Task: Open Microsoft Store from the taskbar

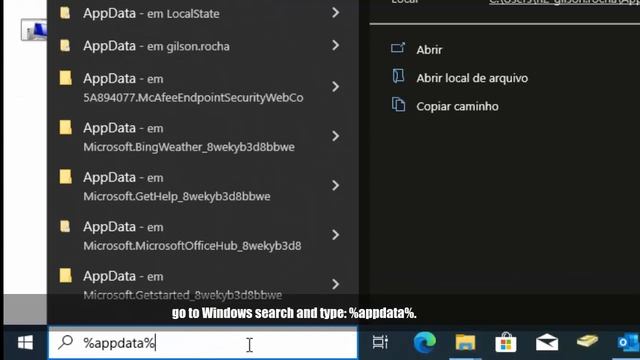Action: point(506,342)
